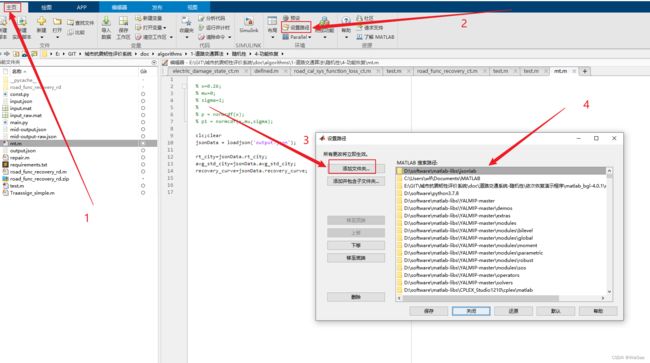Expand Clear Workspace dropdown arrow
Image resolution: width=650 pixels, height=363 pixels.
pos(171,37)
